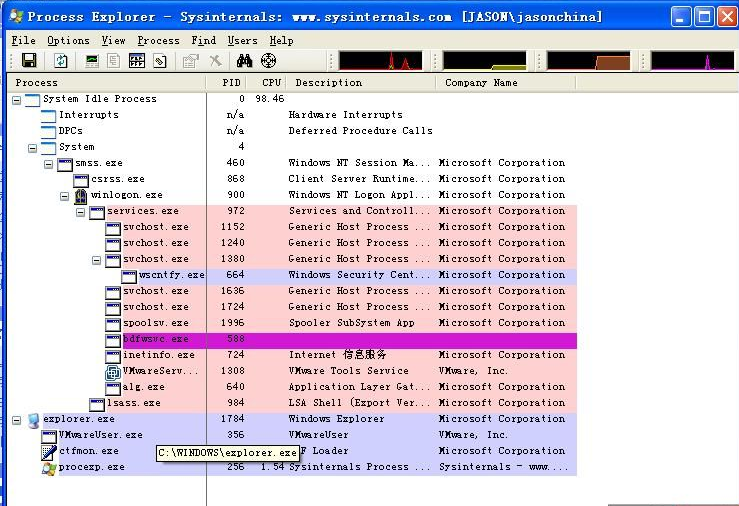Click the VMwareServ process icon
Image resolution: width=739 pixels, height=506 pixels.
113,372
